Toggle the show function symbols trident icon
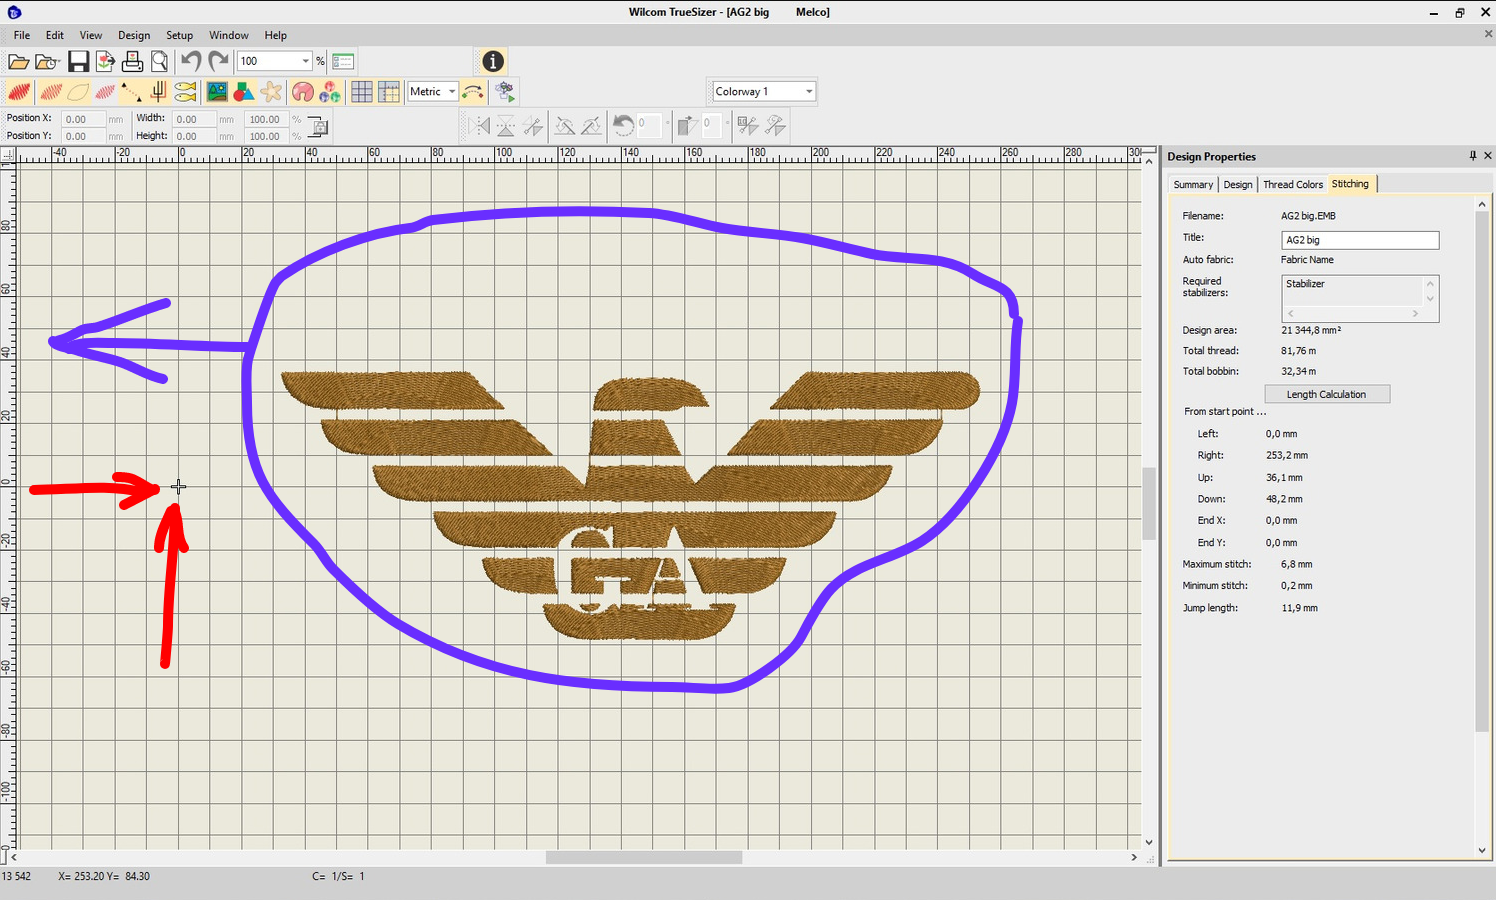This screenshot has width=1496, height=900. pyautogui.click(x=158, y=92)
